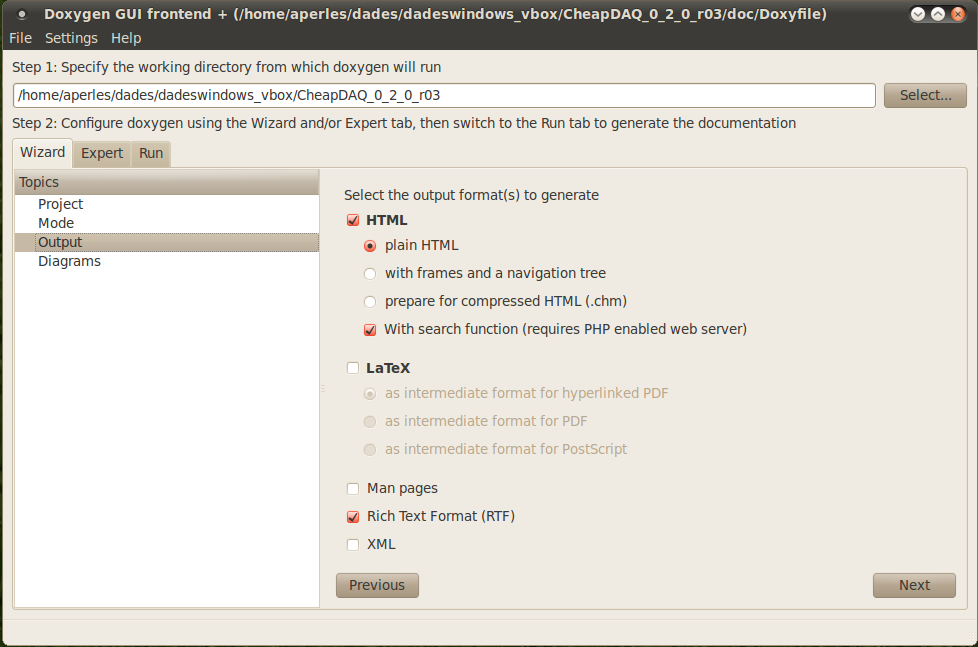The width and height of the screenshot is (978, 647).
Task: Switch to the Expert tab
Action: pyautogui.click(x=102, y=153)
